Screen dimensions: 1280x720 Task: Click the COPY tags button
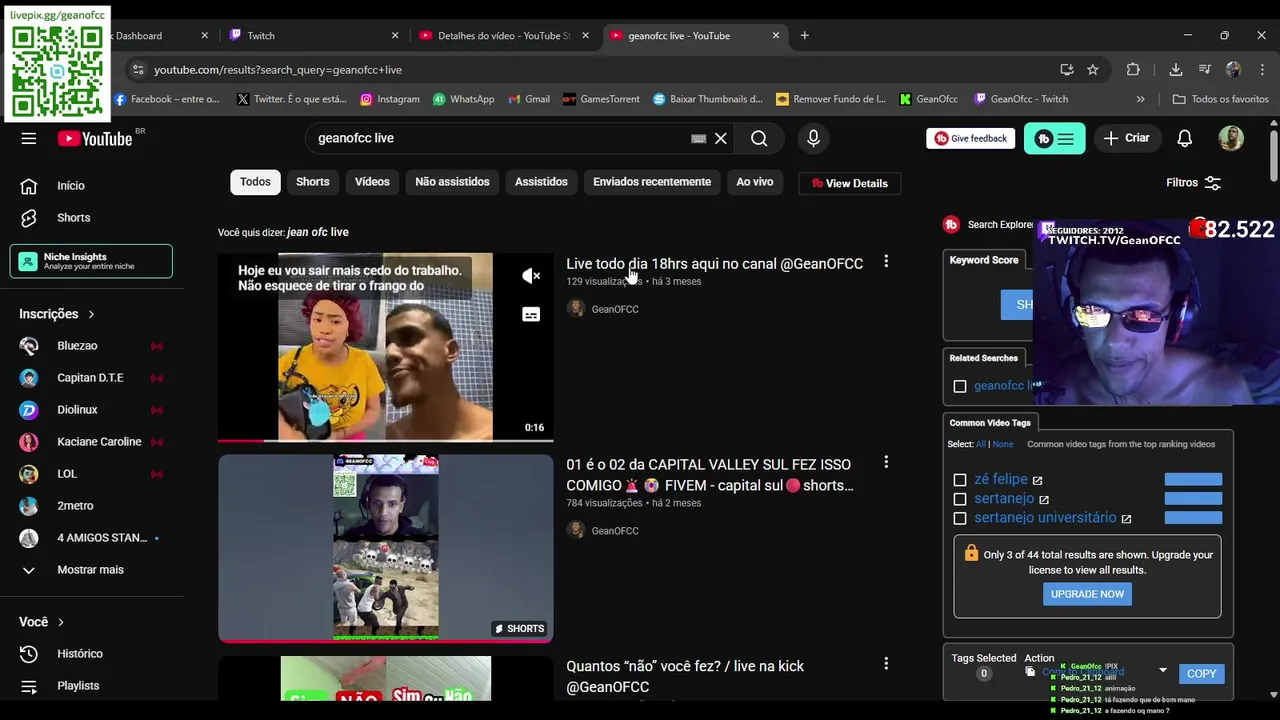click(x=1201, y=674)
